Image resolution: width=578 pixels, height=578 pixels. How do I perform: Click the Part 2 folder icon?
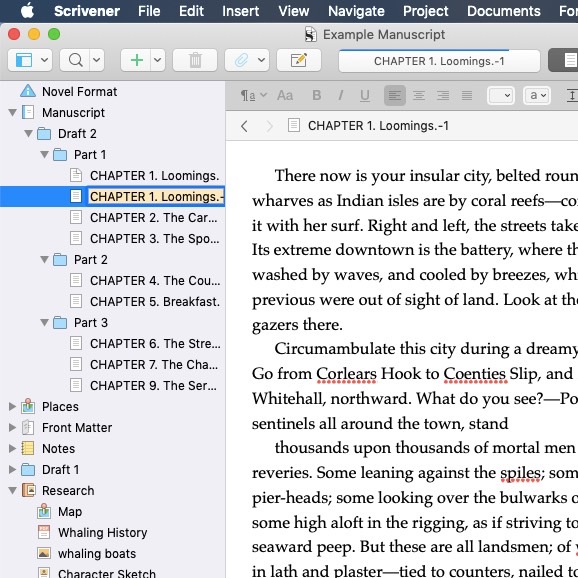point(60,260)
